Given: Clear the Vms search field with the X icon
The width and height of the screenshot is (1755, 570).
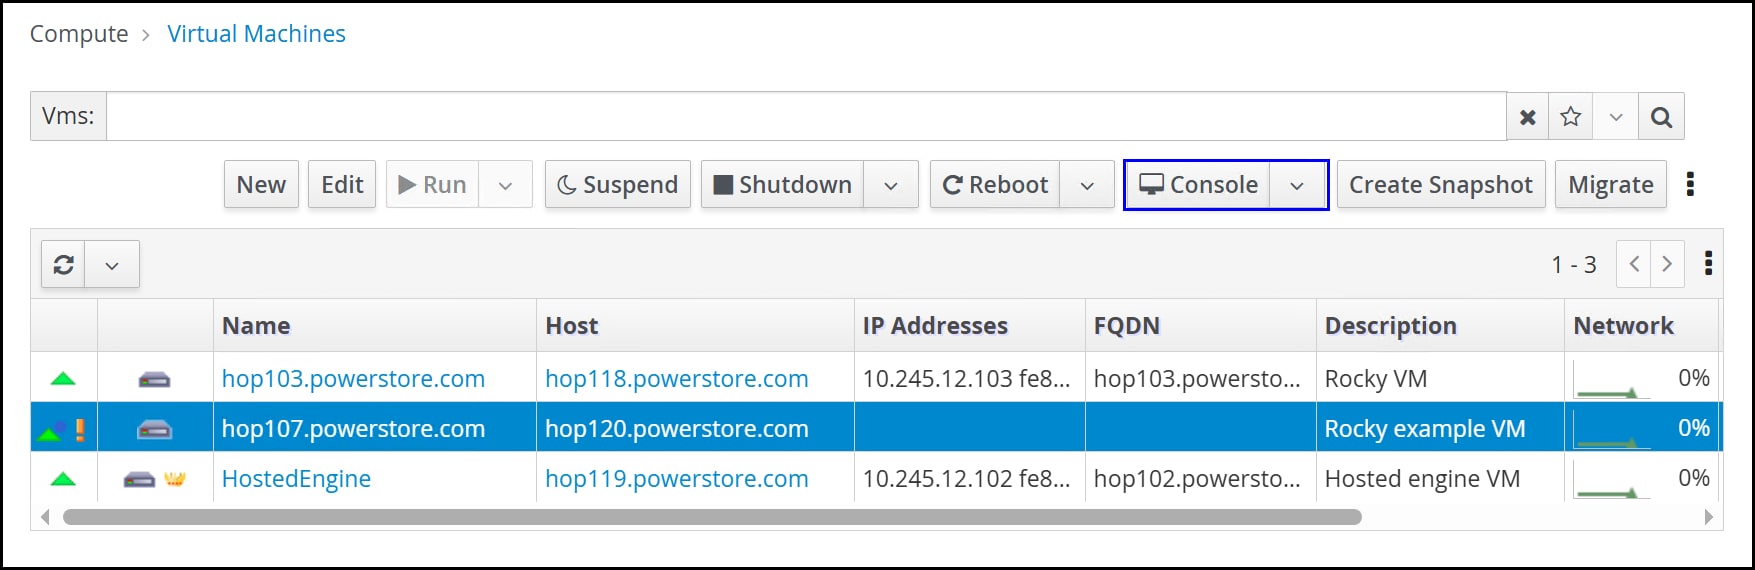Looking at the screenshot, I should tap(1527, 117).
